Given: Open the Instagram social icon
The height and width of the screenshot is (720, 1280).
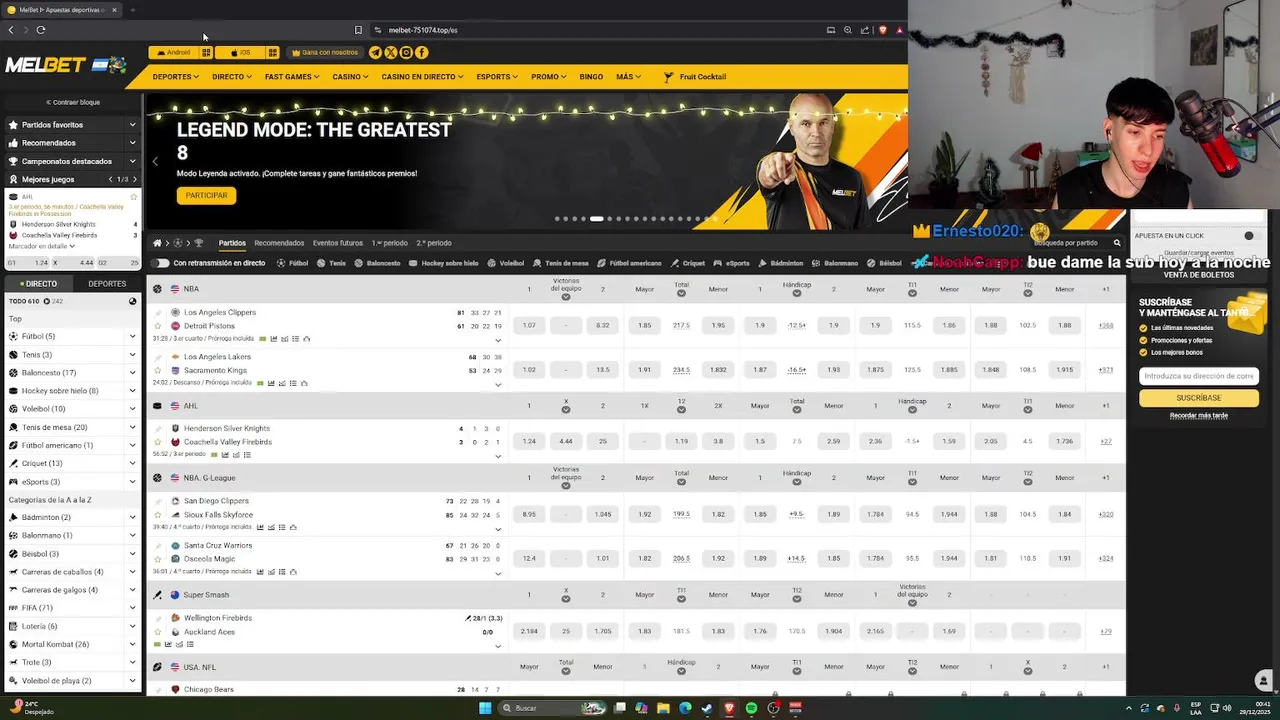Looking at the screenshot, I should [406, 52].
